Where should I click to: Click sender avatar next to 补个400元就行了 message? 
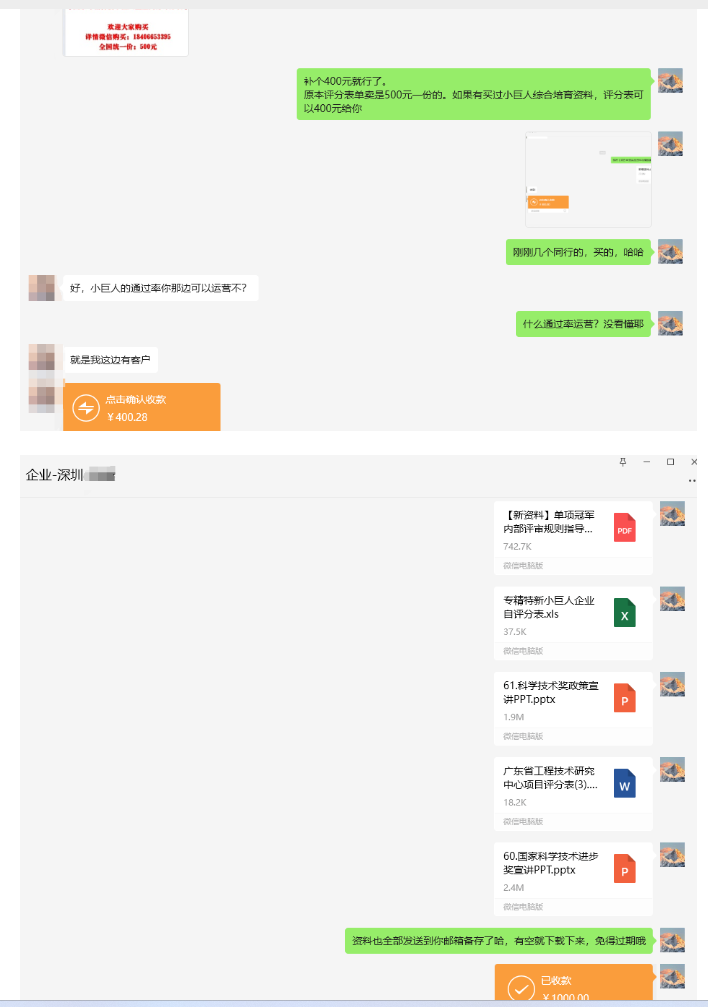(x=670, y=81)
